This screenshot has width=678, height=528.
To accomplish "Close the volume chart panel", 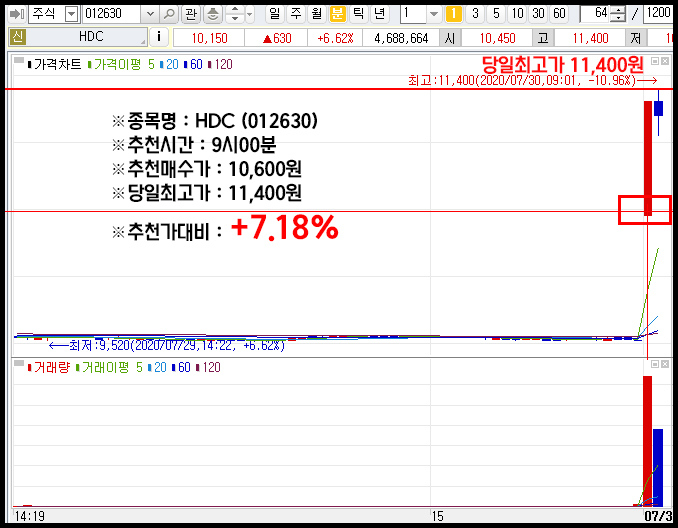I will click(x=665, y=364).
